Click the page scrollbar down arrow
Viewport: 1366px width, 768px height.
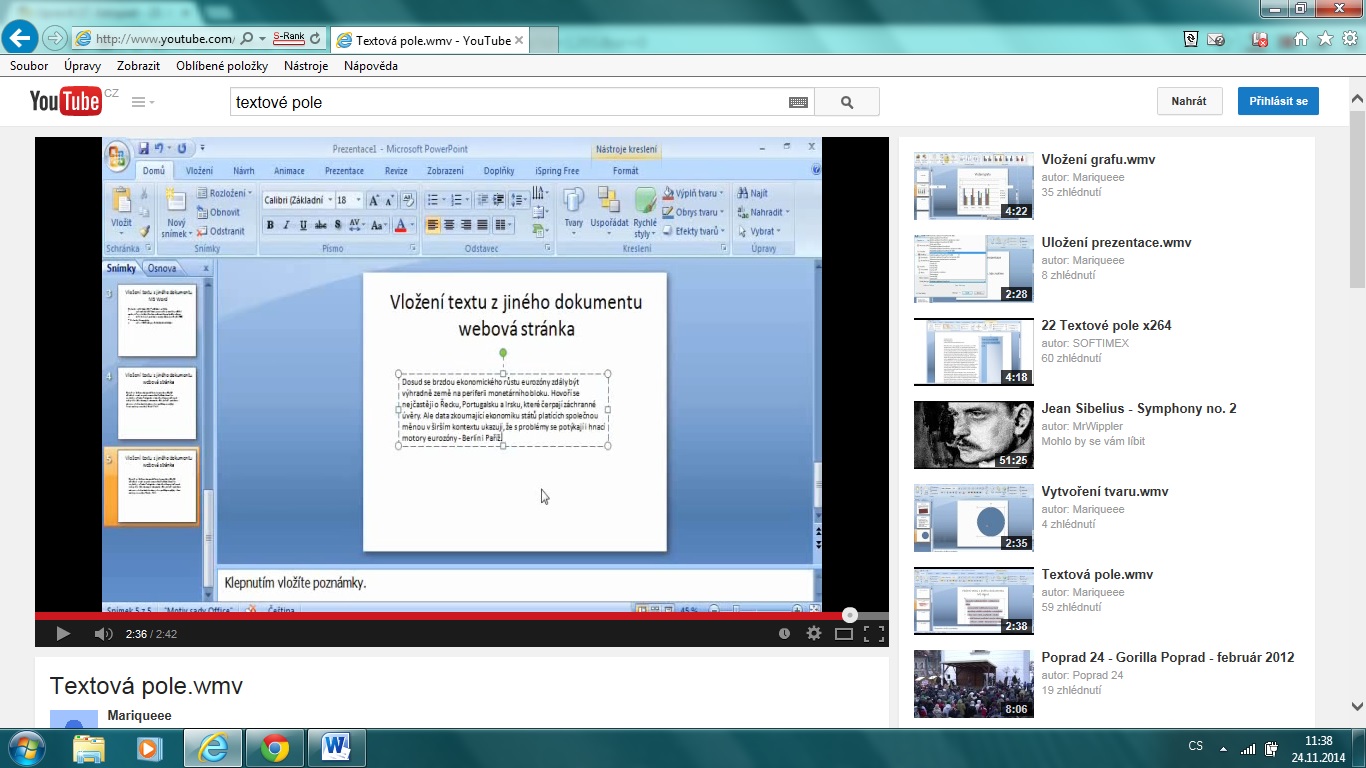click(x=1357, y=705)
